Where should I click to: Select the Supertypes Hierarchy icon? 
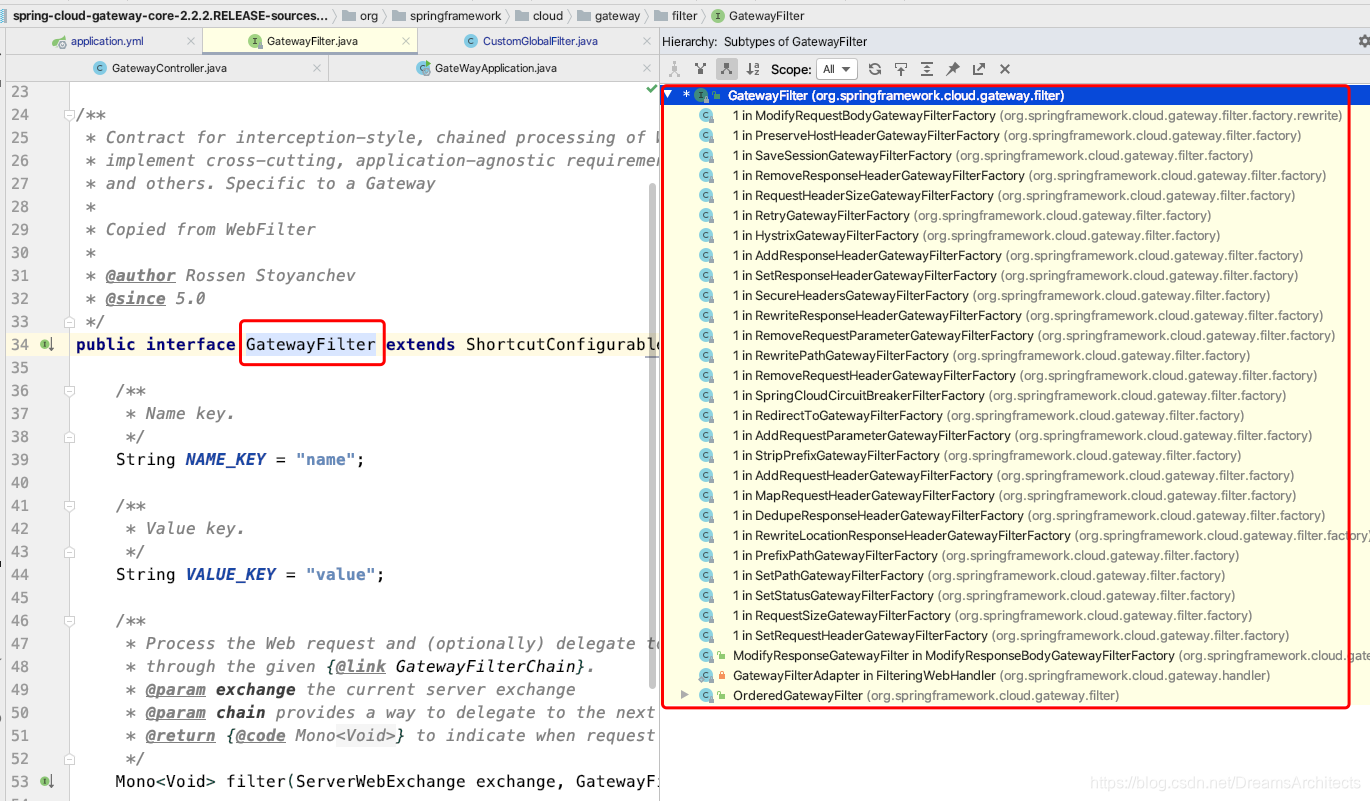tap(700, 68)
